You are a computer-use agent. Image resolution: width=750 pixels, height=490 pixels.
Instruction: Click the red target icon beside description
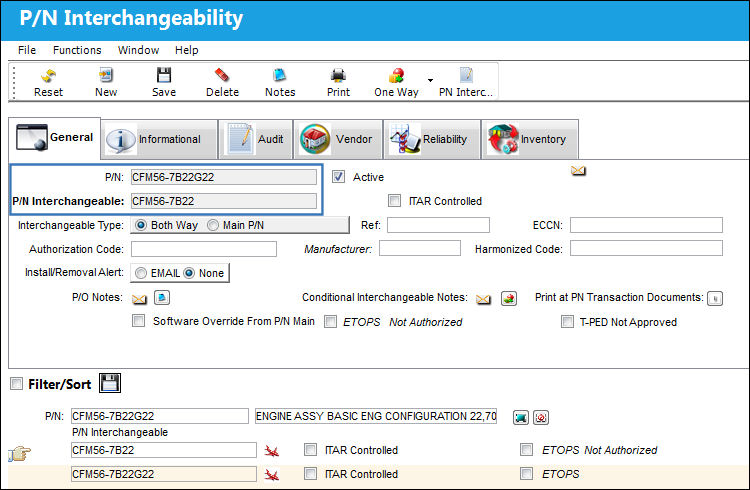541,417
